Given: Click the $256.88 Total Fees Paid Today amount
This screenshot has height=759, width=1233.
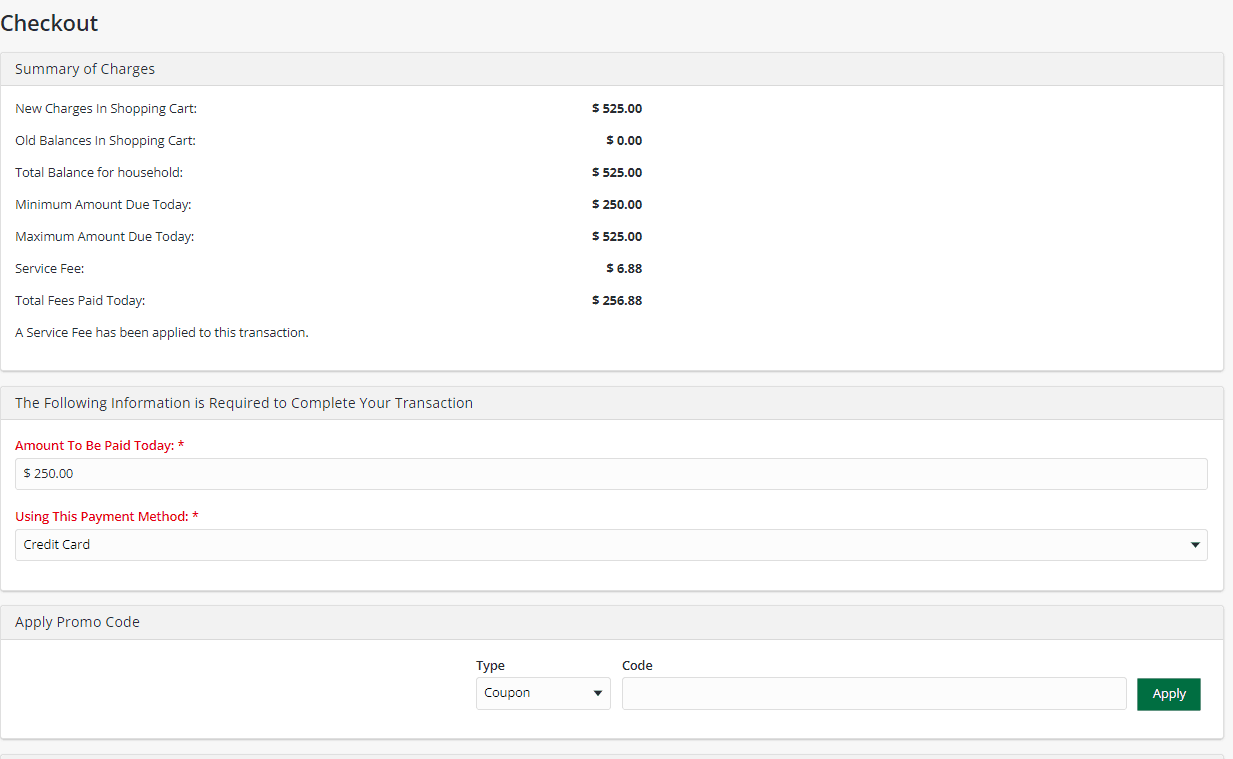Looking at the screenshot, I should tap(617, 300).
